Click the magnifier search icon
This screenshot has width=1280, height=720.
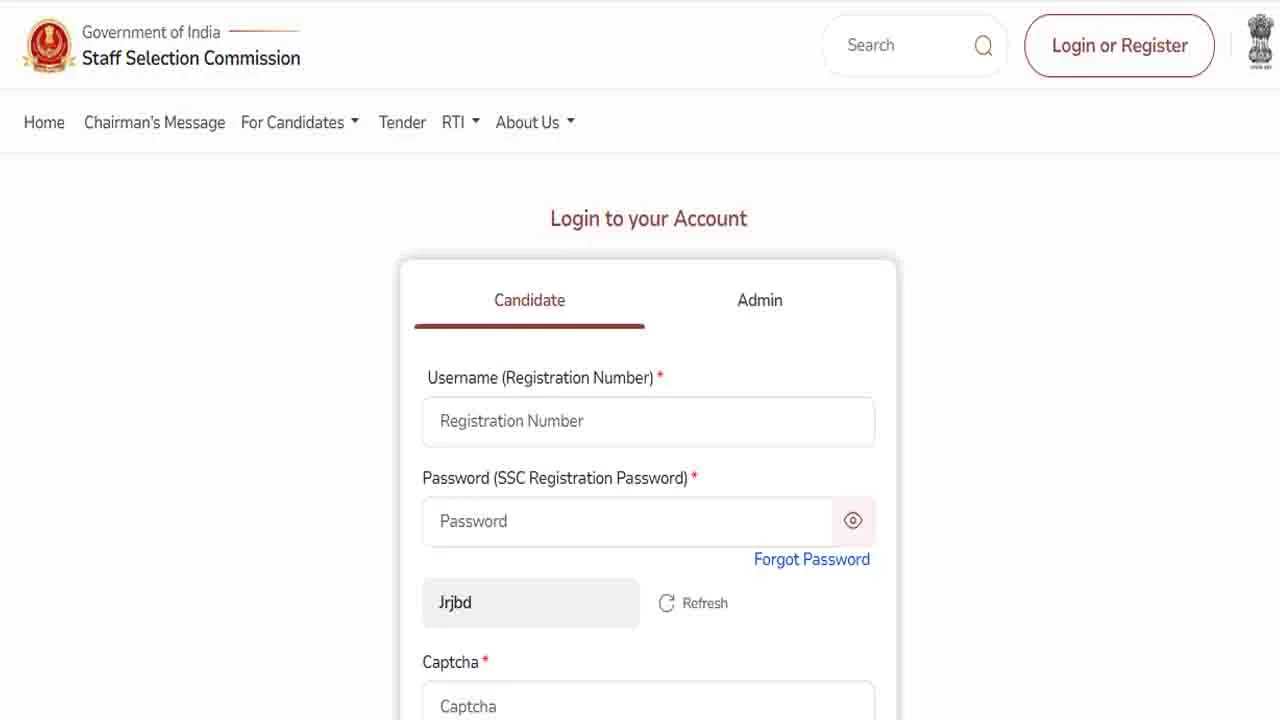983,46
